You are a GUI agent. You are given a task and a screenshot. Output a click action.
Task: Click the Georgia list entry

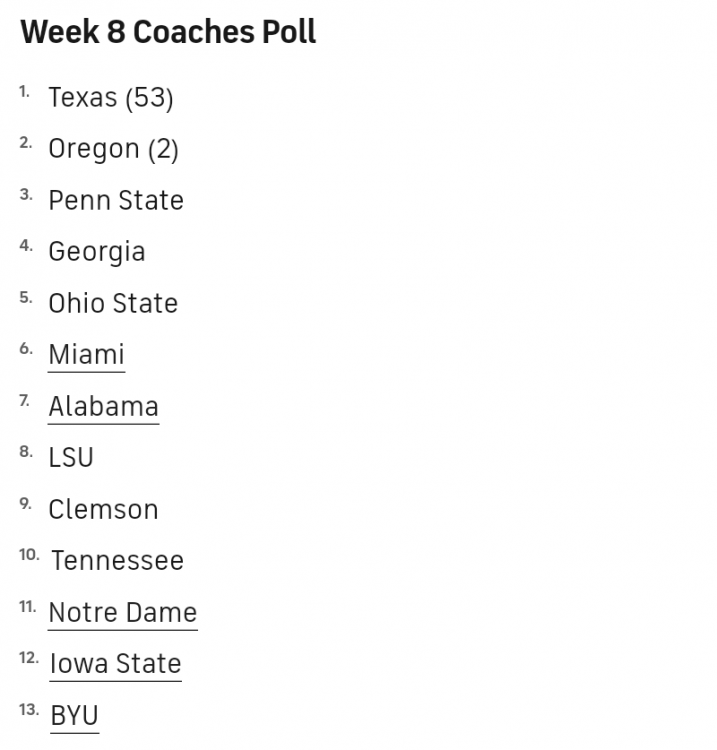click(97, 252)
